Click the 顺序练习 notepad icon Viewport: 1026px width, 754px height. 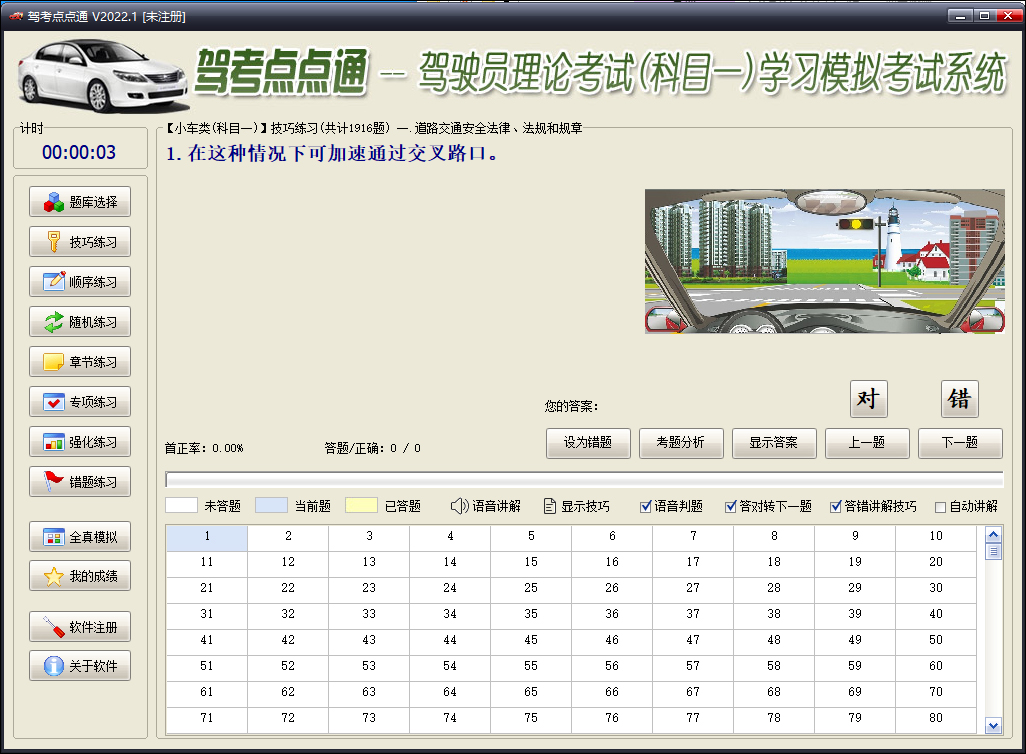[x=54, y=282]
